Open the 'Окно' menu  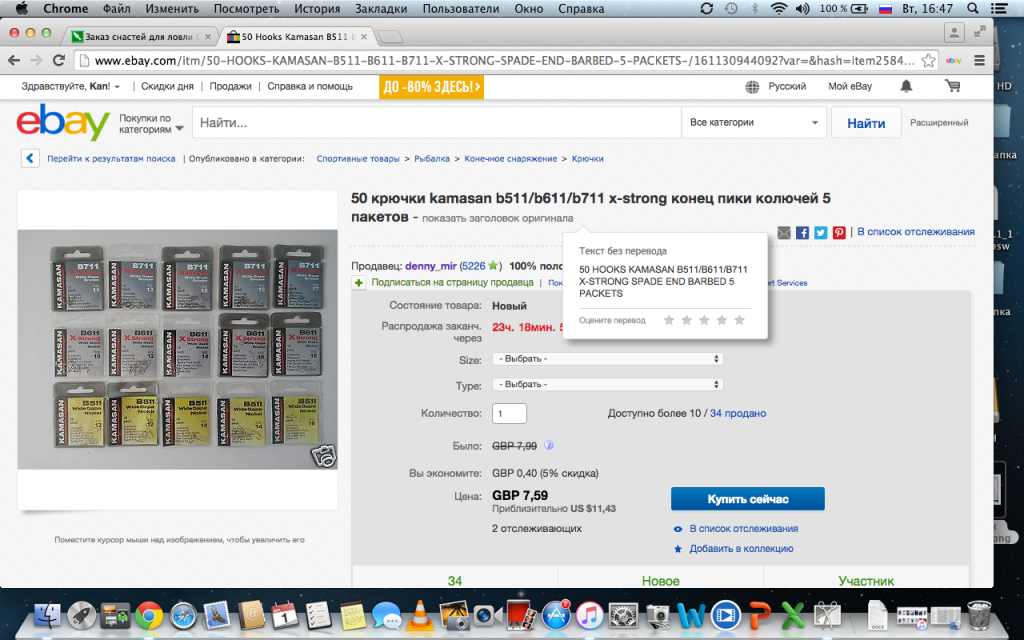click(528, 8)
